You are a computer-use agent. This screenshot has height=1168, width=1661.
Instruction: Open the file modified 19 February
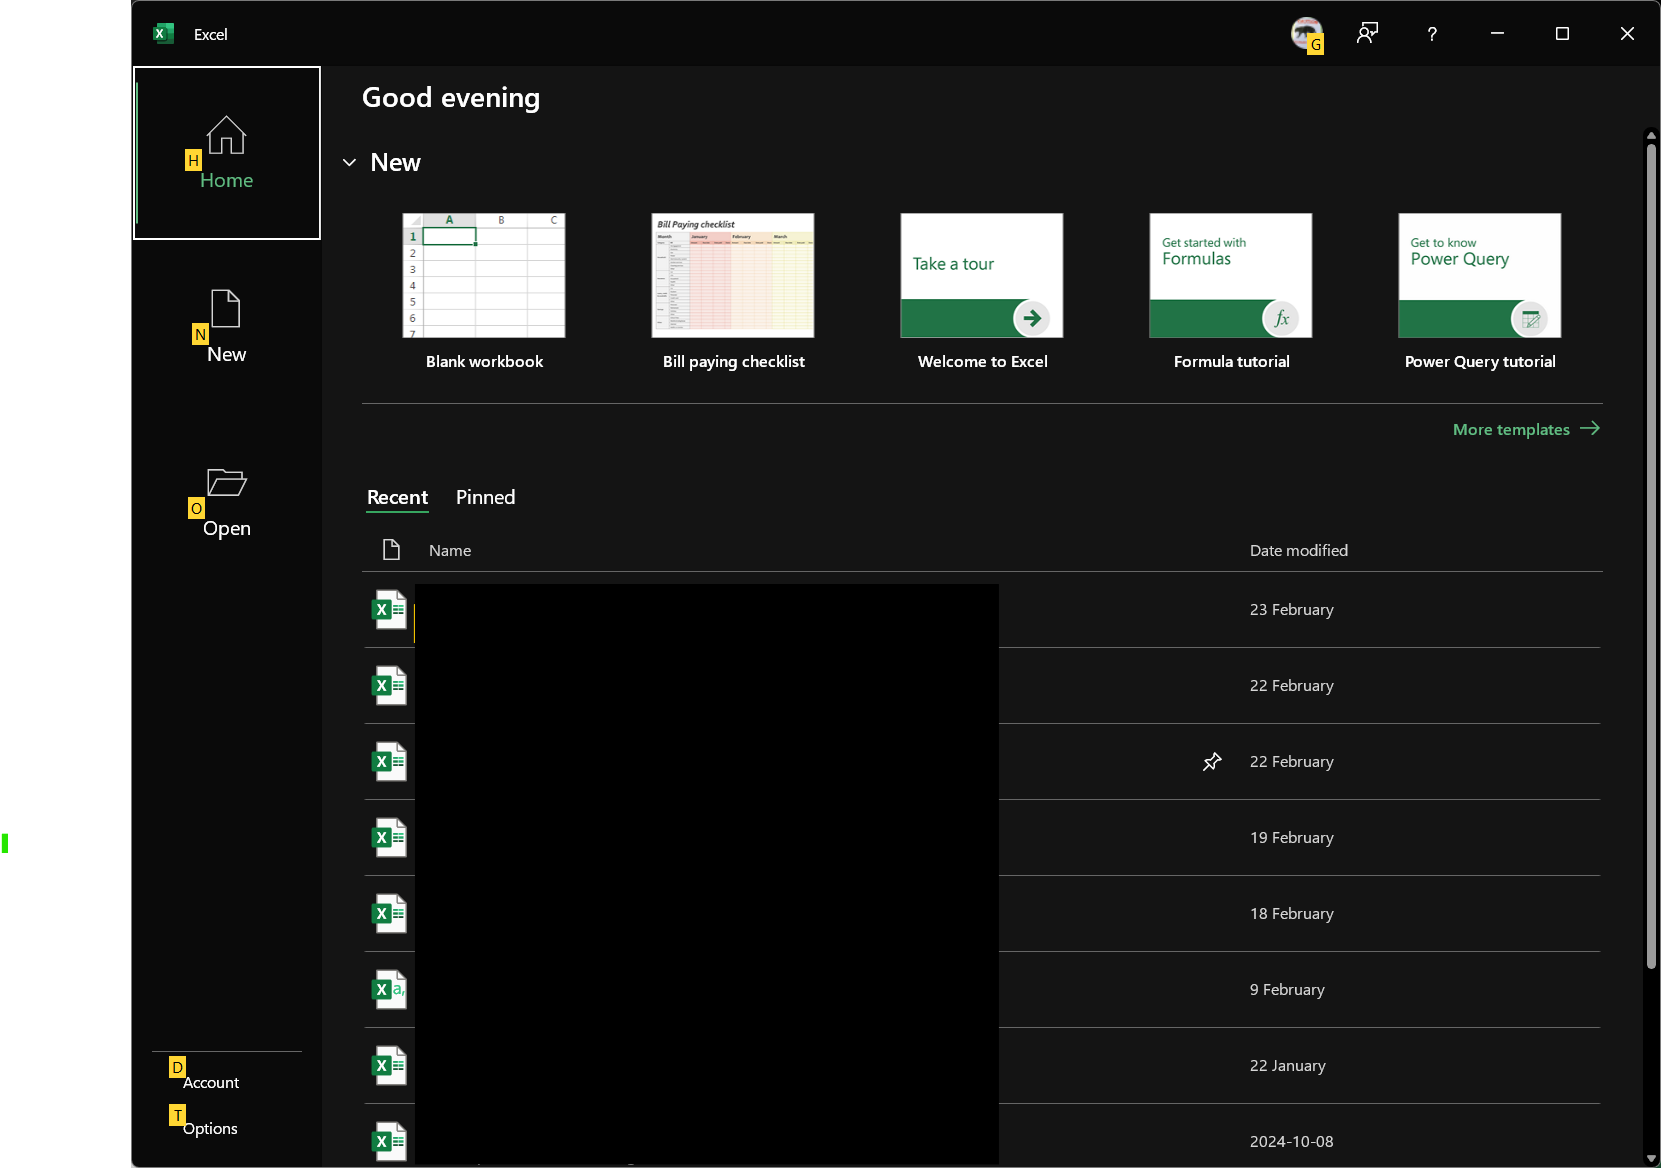point(982,838)
